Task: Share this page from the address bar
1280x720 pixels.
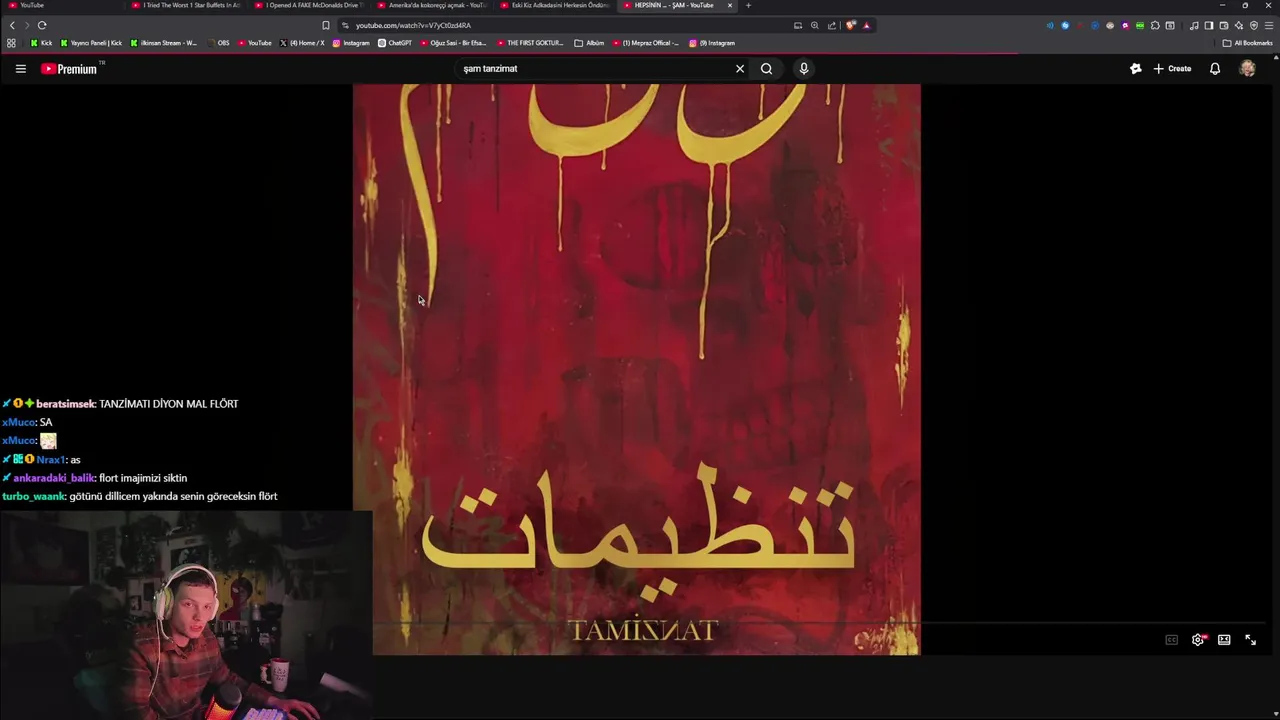Action: pos(832,25)
